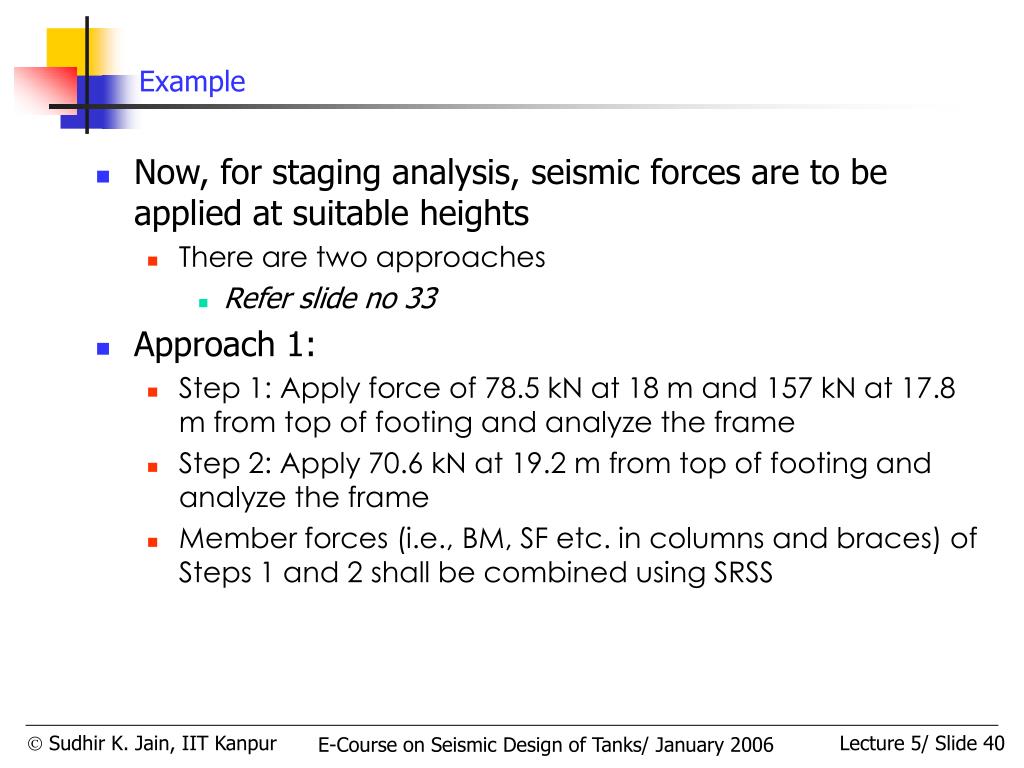The image size is (1024, 768).
Task: Click 'There are two approaches' text
Action: click(362, 257)
